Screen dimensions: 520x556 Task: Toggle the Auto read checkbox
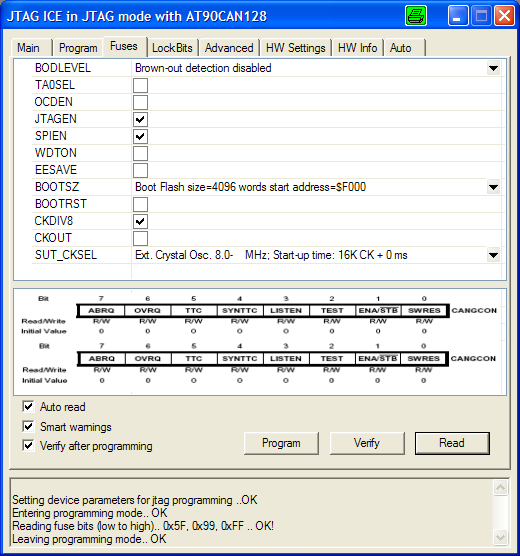coord(28,406)
